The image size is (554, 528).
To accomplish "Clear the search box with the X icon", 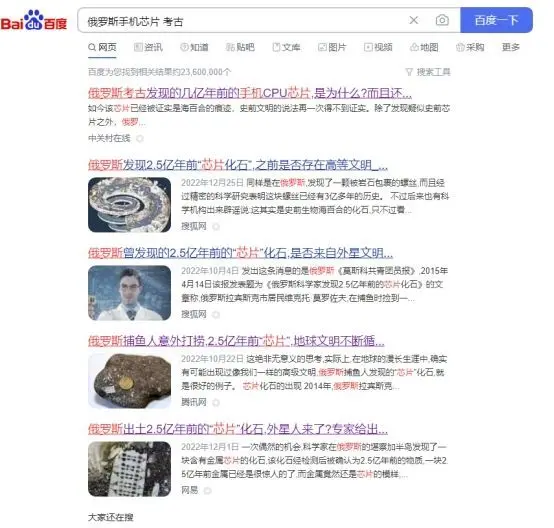I will point(414,20).
